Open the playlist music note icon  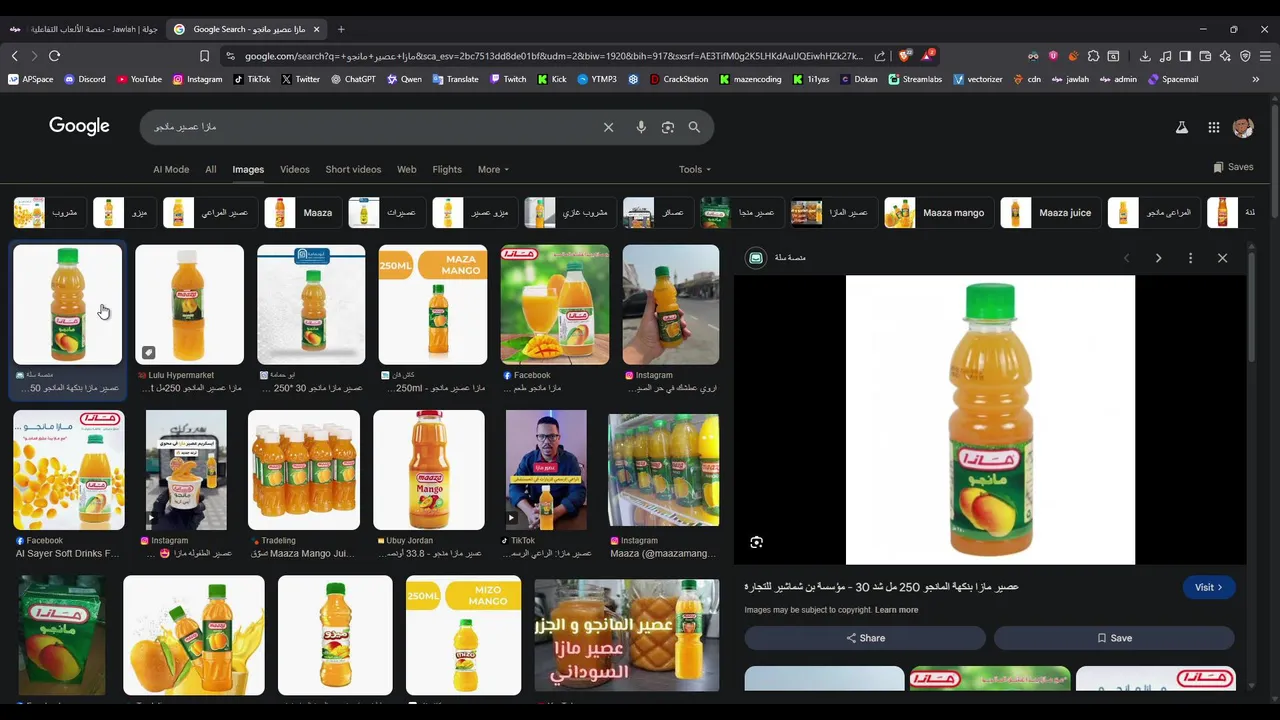pos(1165,56)
